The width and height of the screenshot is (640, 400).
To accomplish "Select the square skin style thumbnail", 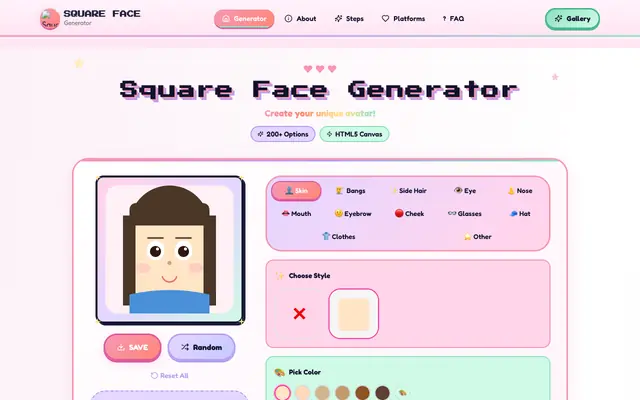I will coord(353,313).
